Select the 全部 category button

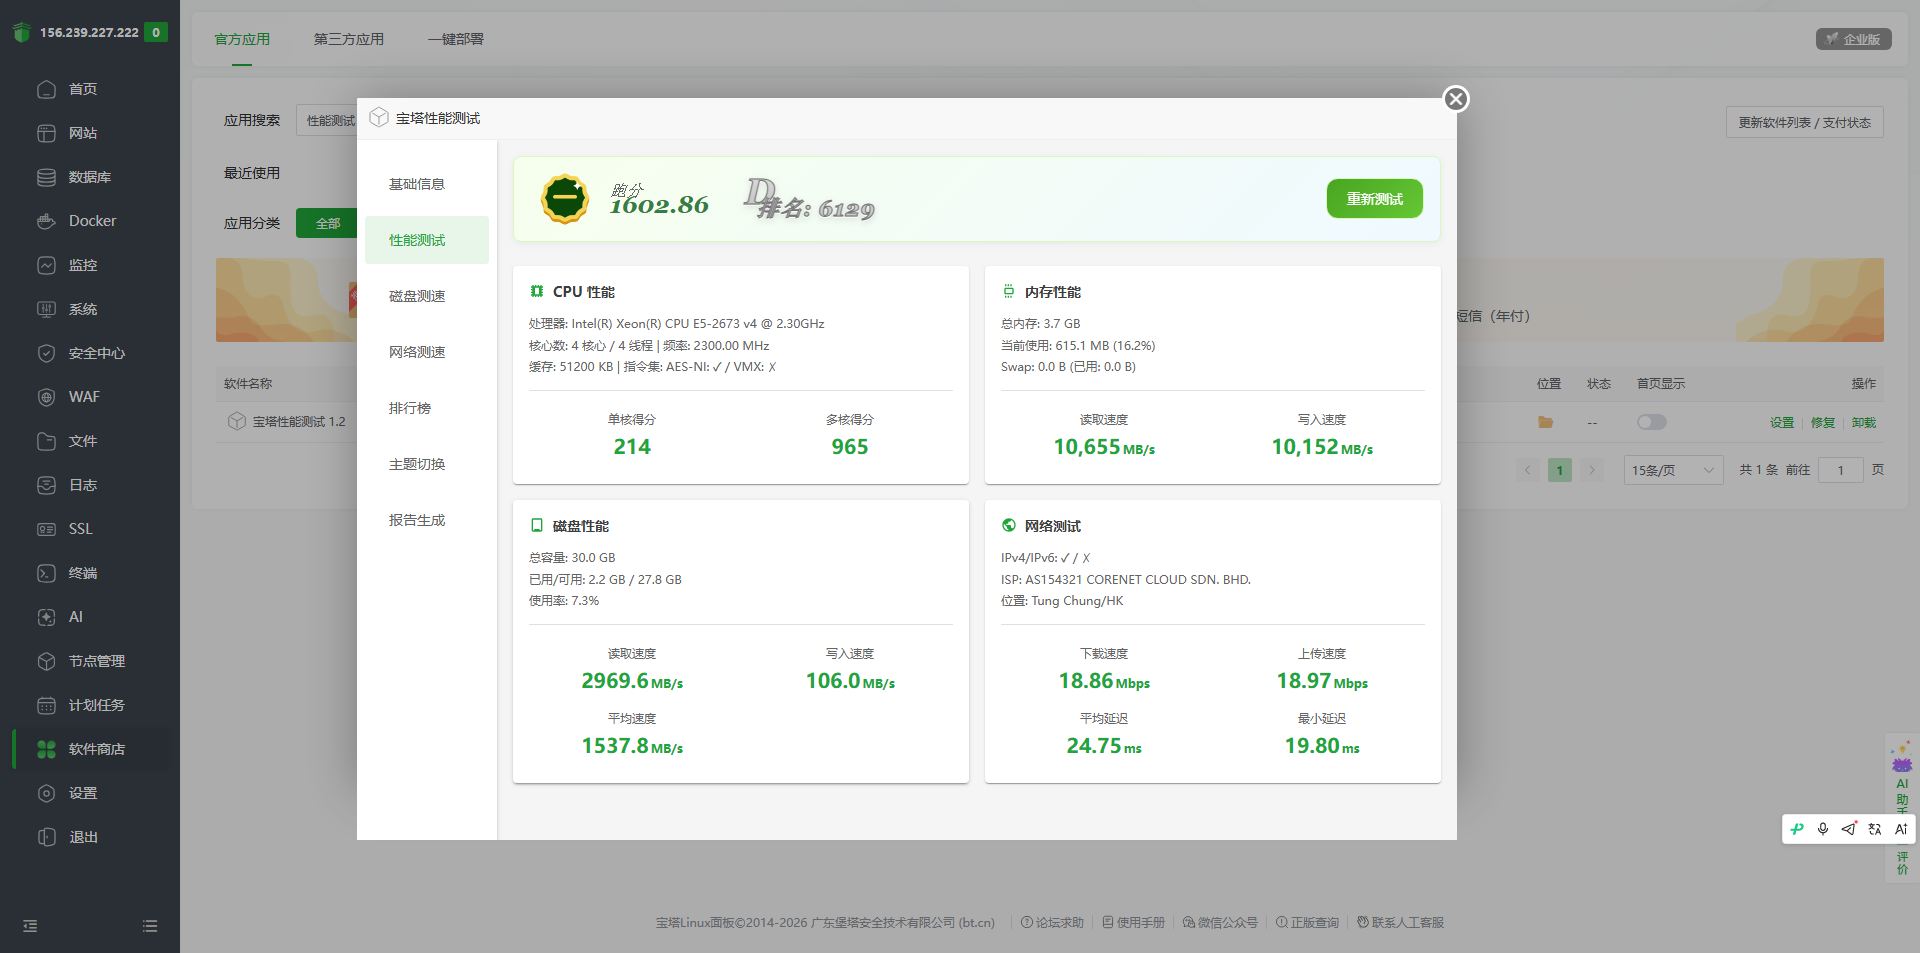tap(326, 223)
